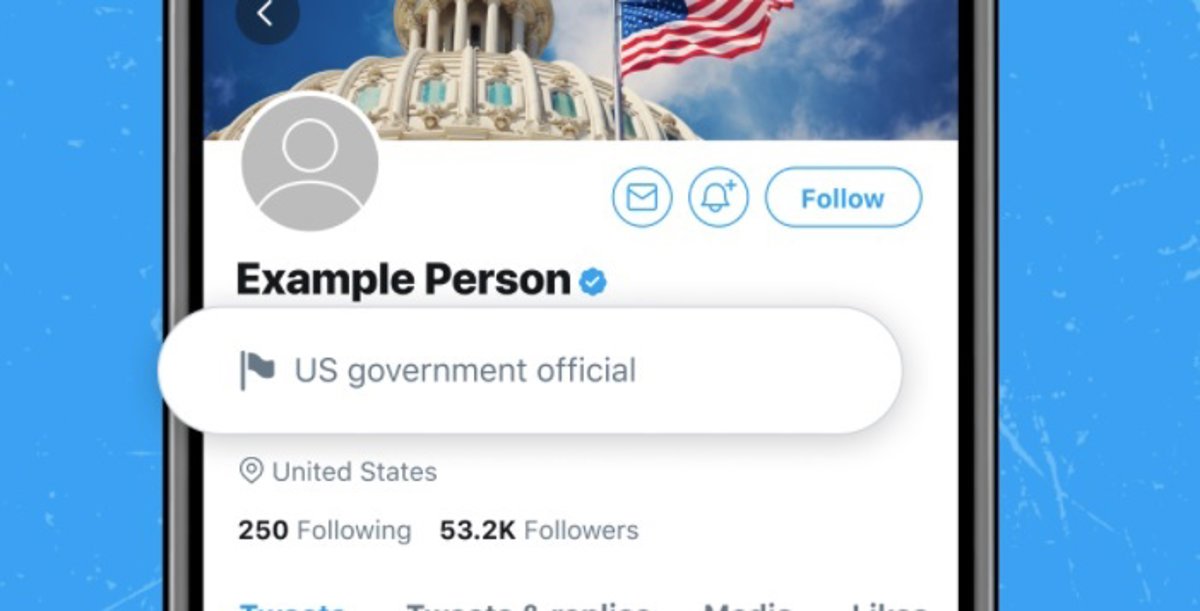1200x611 pixels.
Task: Click the location pin icon
Action: coord(251,471)
